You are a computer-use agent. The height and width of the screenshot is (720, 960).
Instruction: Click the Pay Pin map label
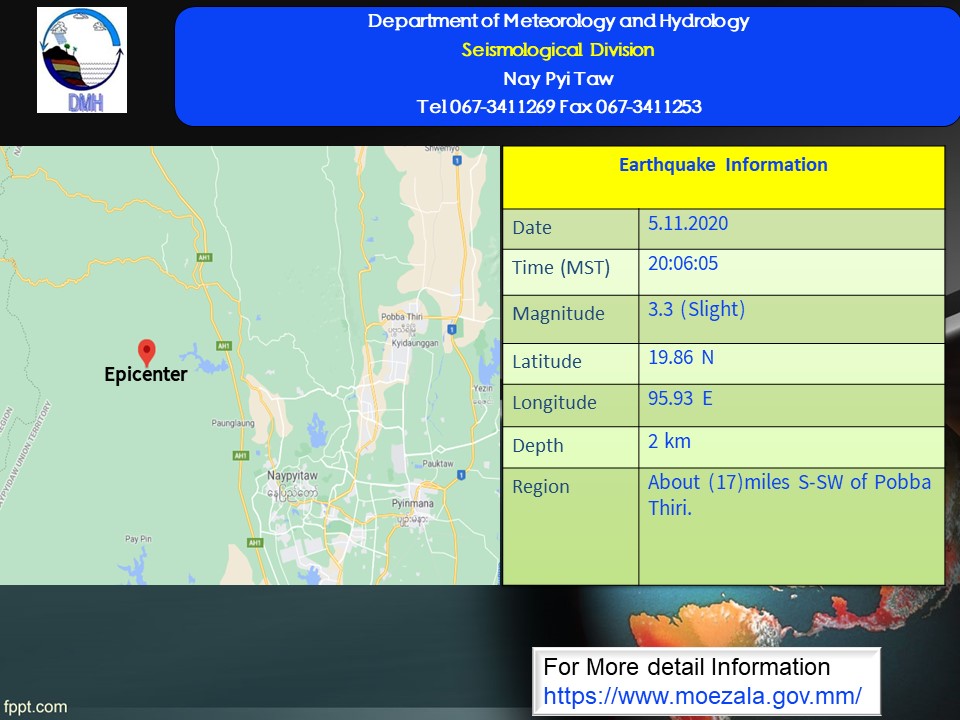[138, 539]
